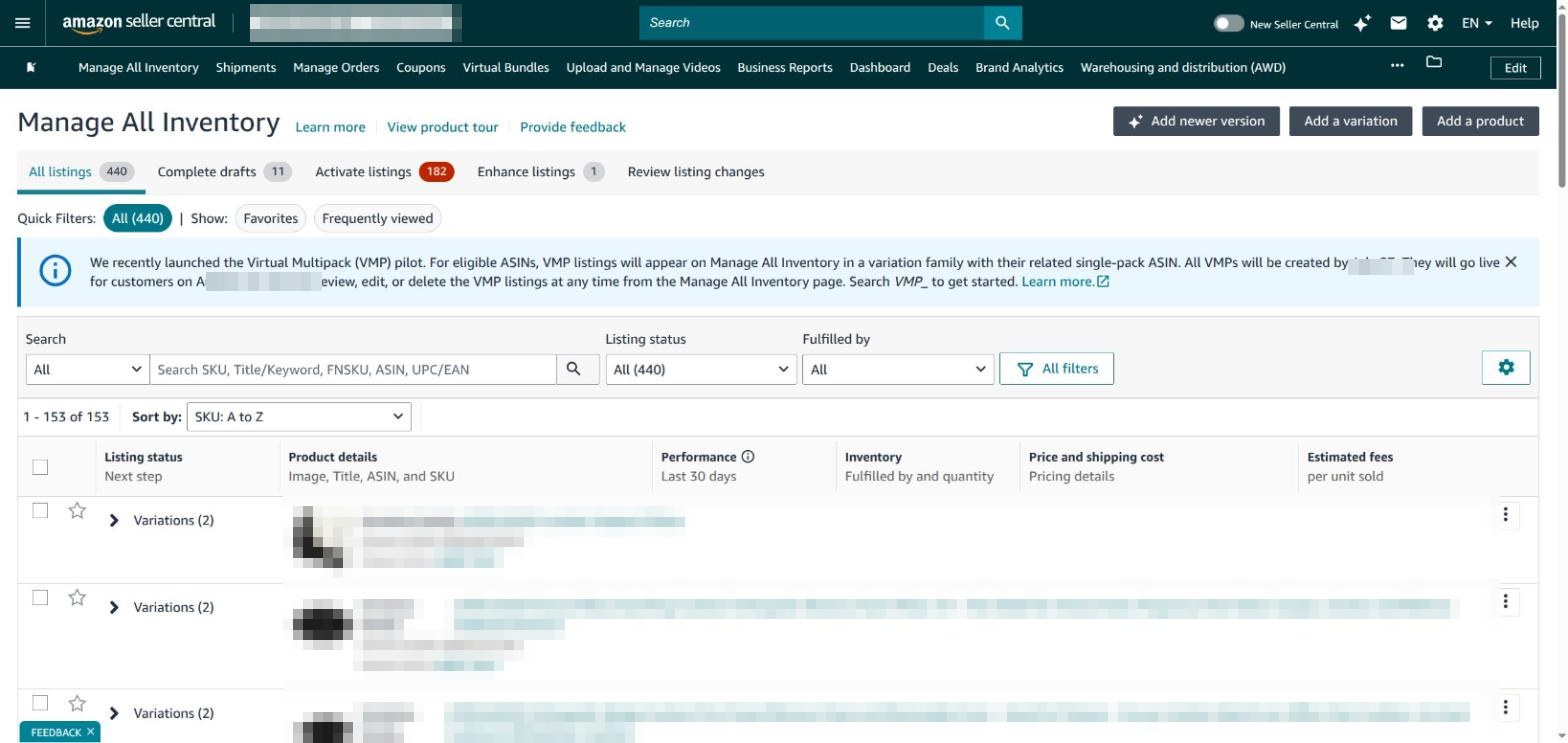The image size is (1568, 743).
Task: Open the hamburger main menu
Action: click(23, 23)
